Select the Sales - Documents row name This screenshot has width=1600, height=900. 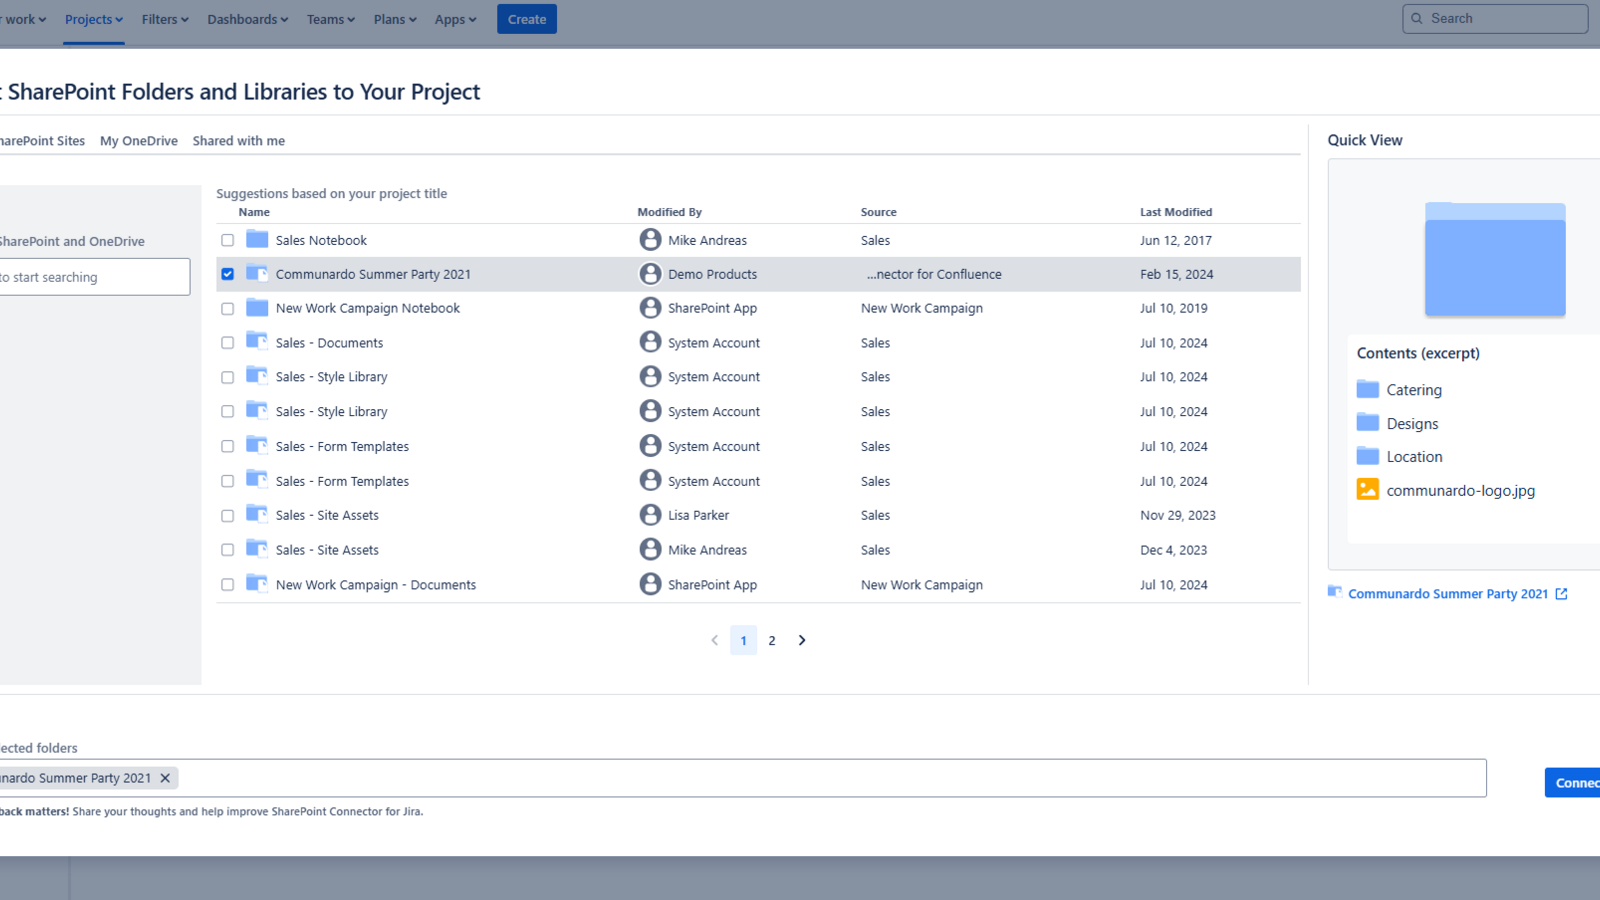(x=329, y=343)
